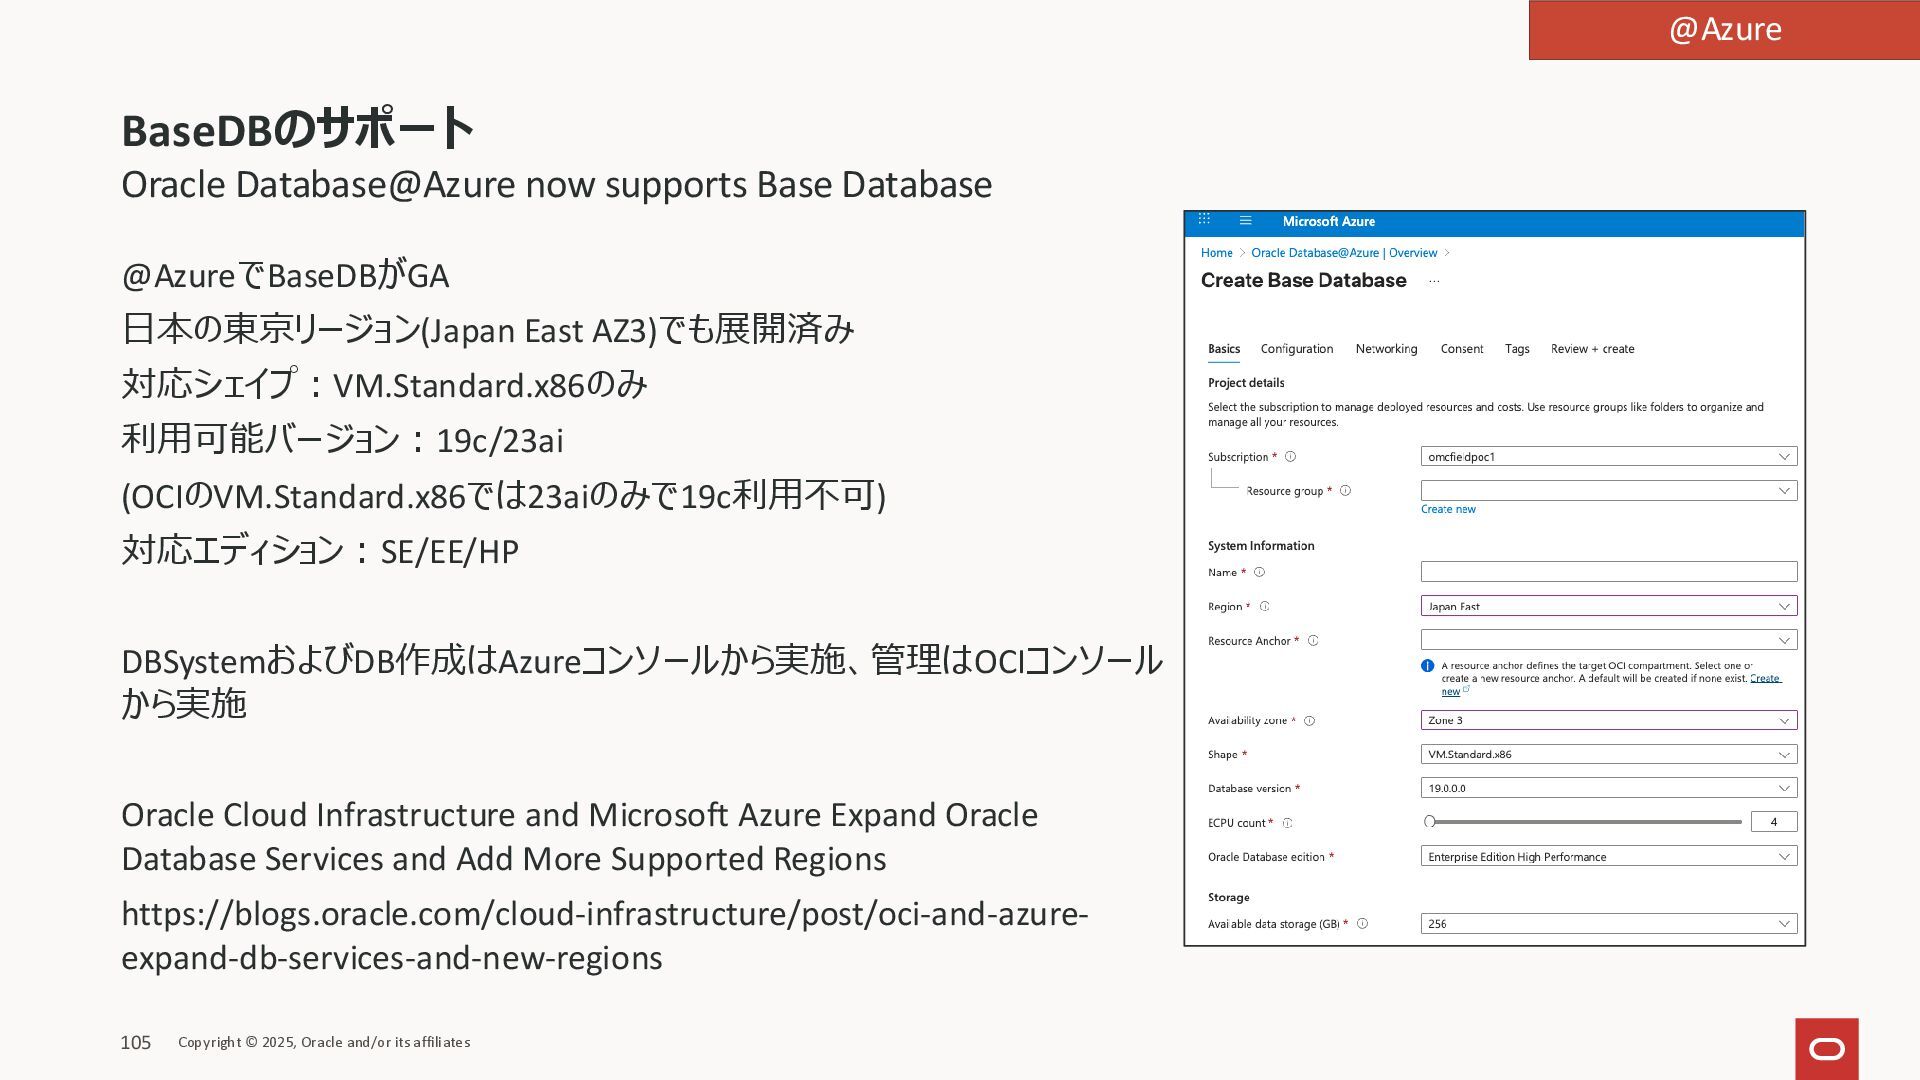Go to the Review + create tab
The image size is (1920, 1080).
(1592, 349)
